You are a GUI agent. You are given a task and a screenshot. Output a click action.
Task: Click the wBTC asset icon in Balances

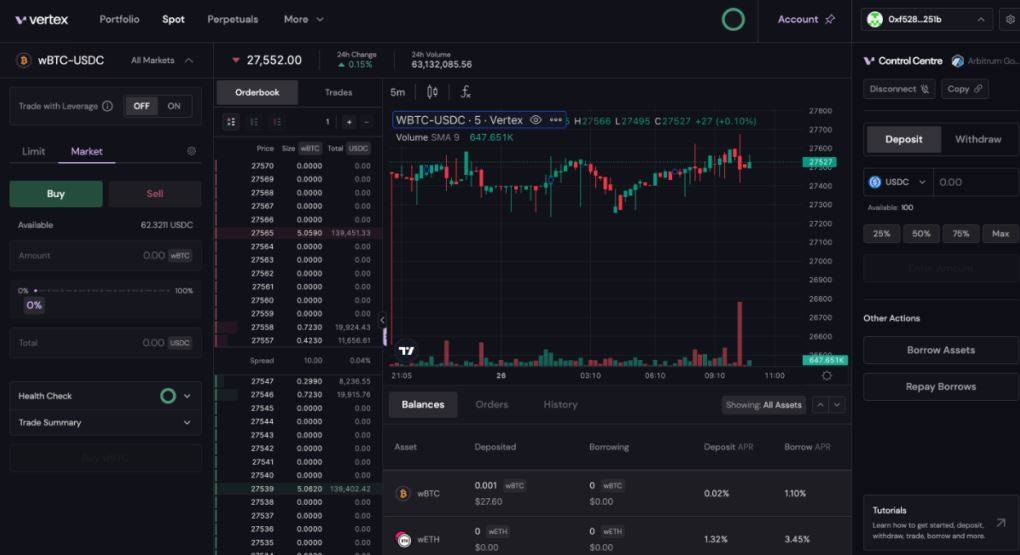tap(403, 494)
